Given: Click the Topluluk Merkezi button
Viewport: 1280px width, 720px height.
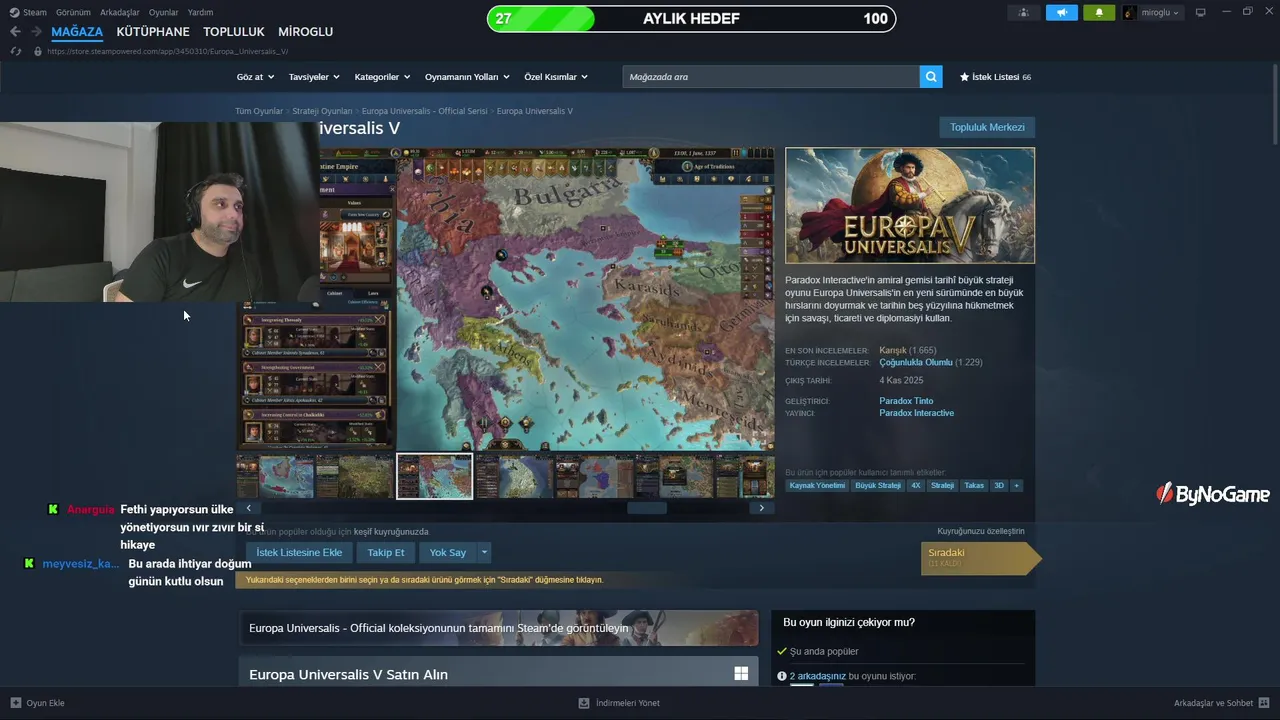Looking at the screenshot, I should pyautogui.click(x=987, y=127).
